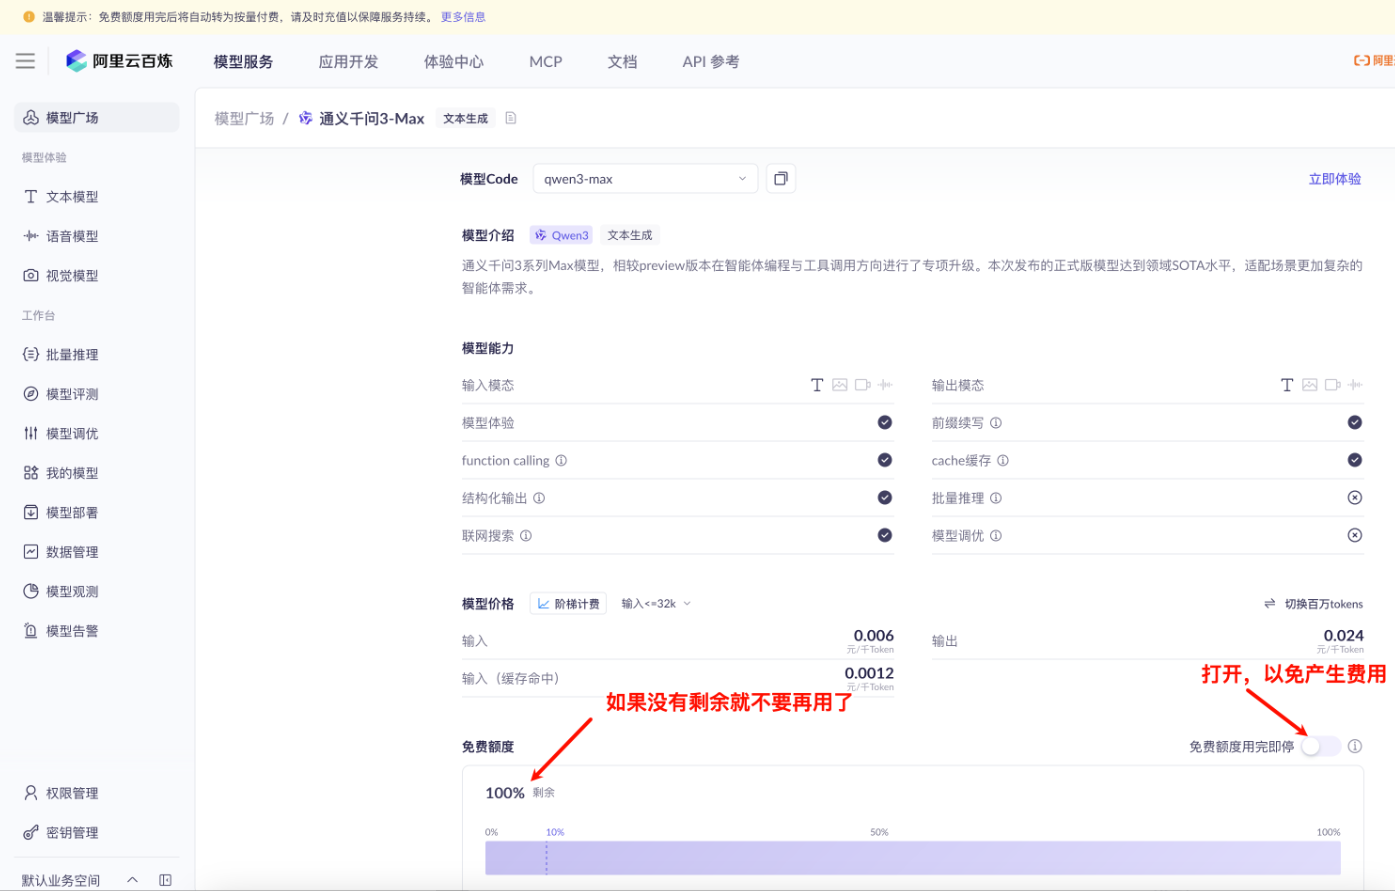Click the 更多信息 link in the notice bar
The image size is (1395, 891).
[x=463, y=17]
